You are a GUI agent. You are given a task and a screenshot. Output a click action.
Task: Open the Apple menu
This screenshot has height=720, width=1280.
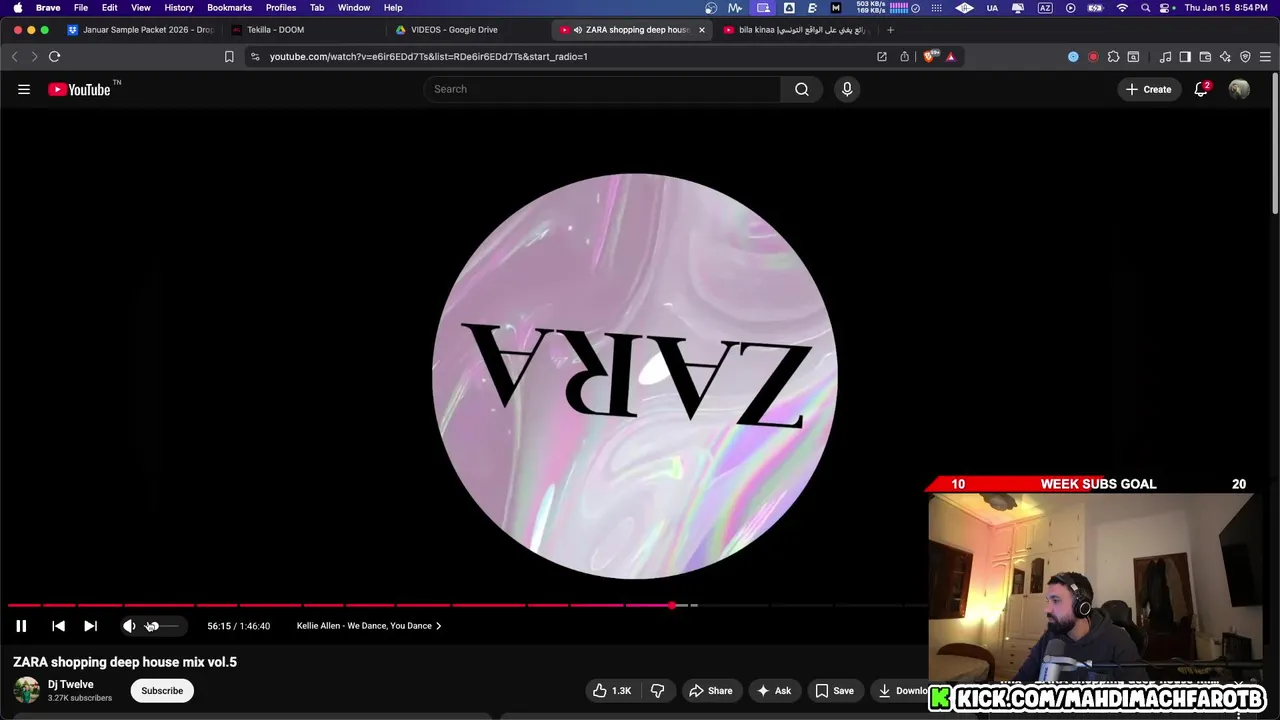(17, 8)
